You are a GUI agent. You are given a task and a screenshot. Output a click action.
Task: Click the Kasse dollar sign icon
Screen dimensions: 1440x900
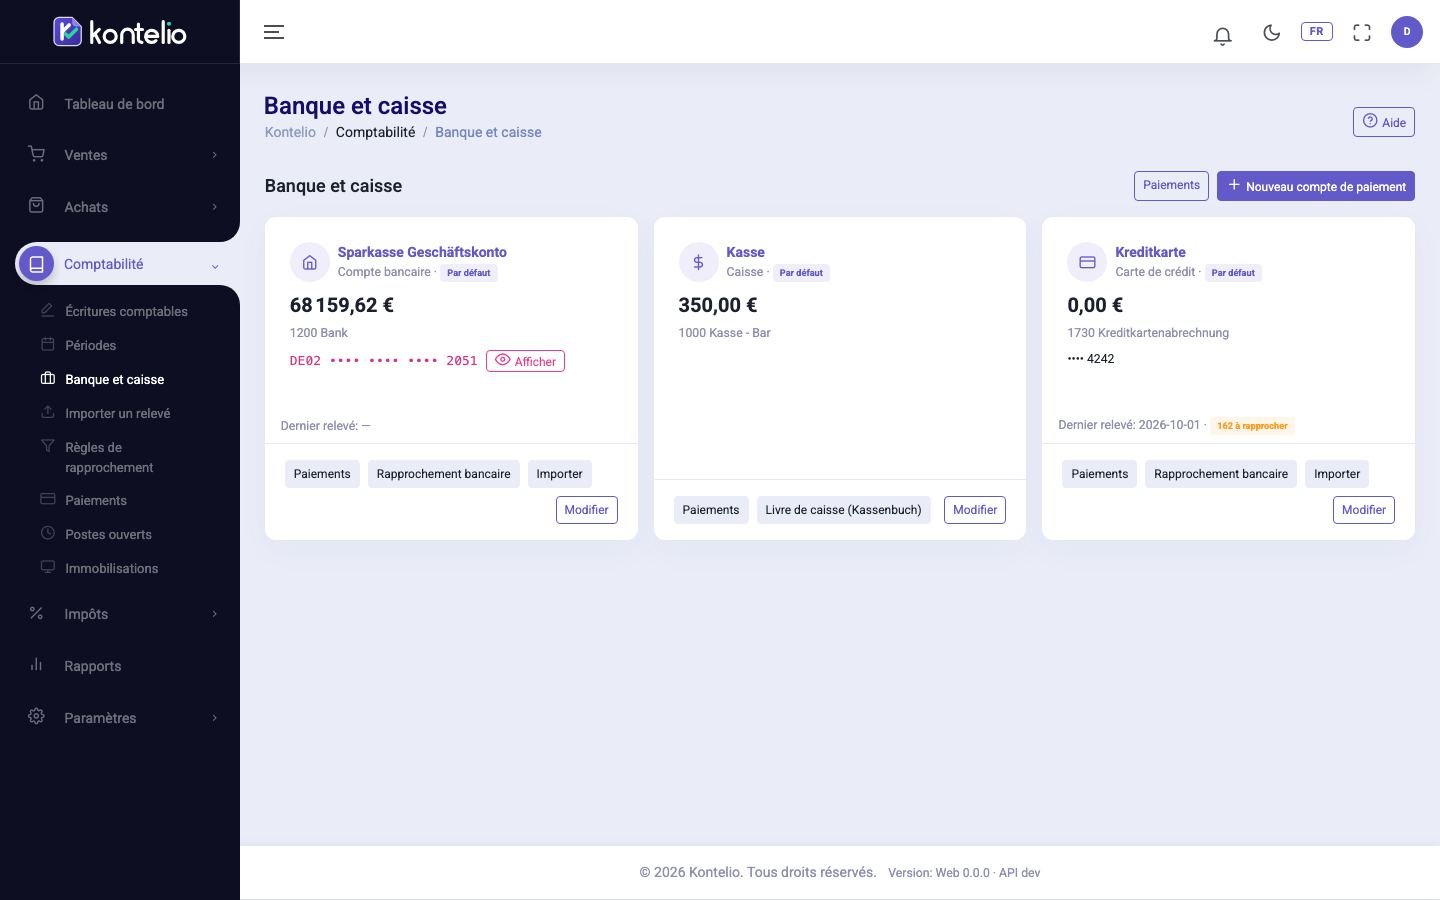coord(698,262)
